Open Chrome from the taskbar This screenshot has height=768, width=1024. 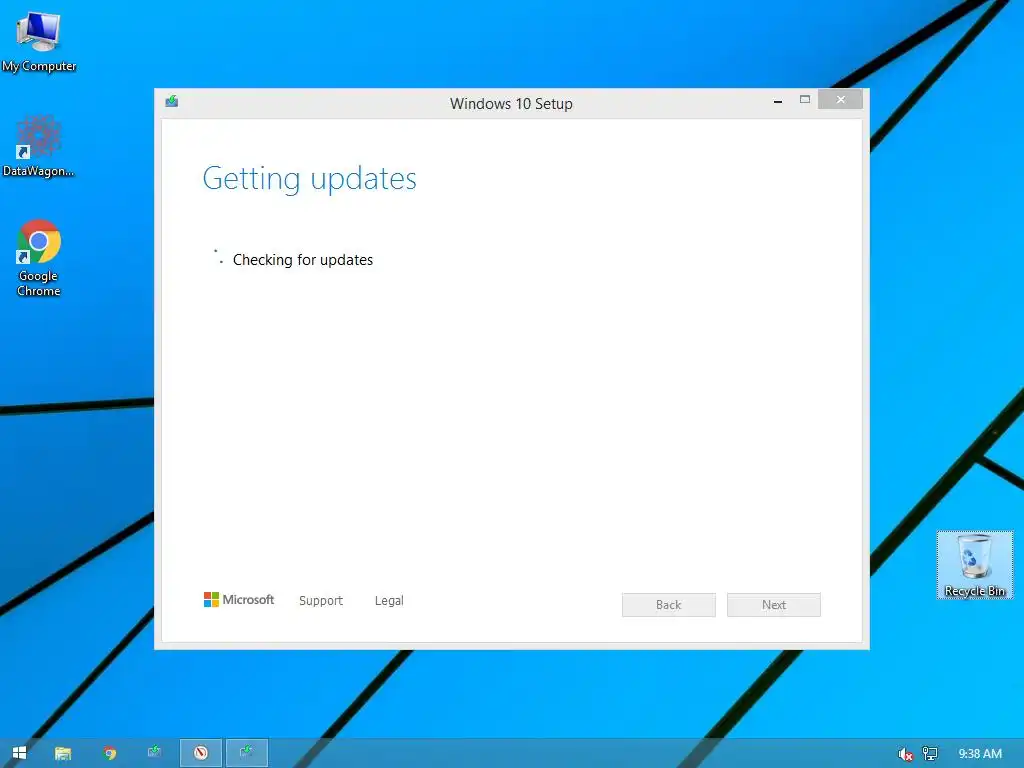coord(110,753)
